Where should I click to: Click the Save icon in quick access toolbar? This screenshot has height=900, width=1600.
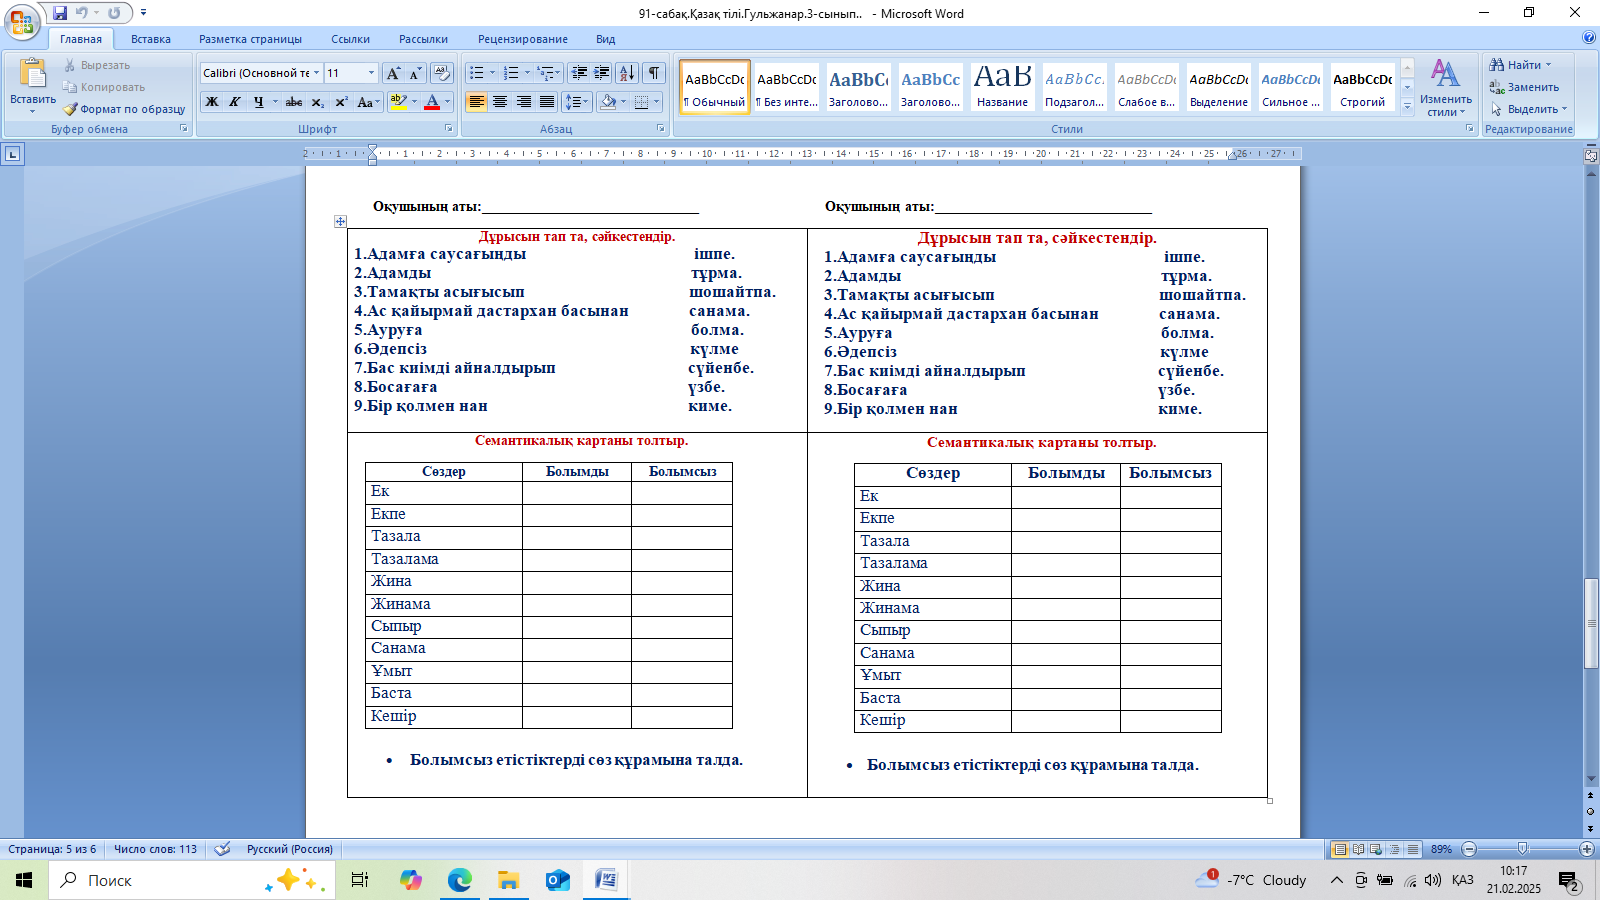click(60, 13)
